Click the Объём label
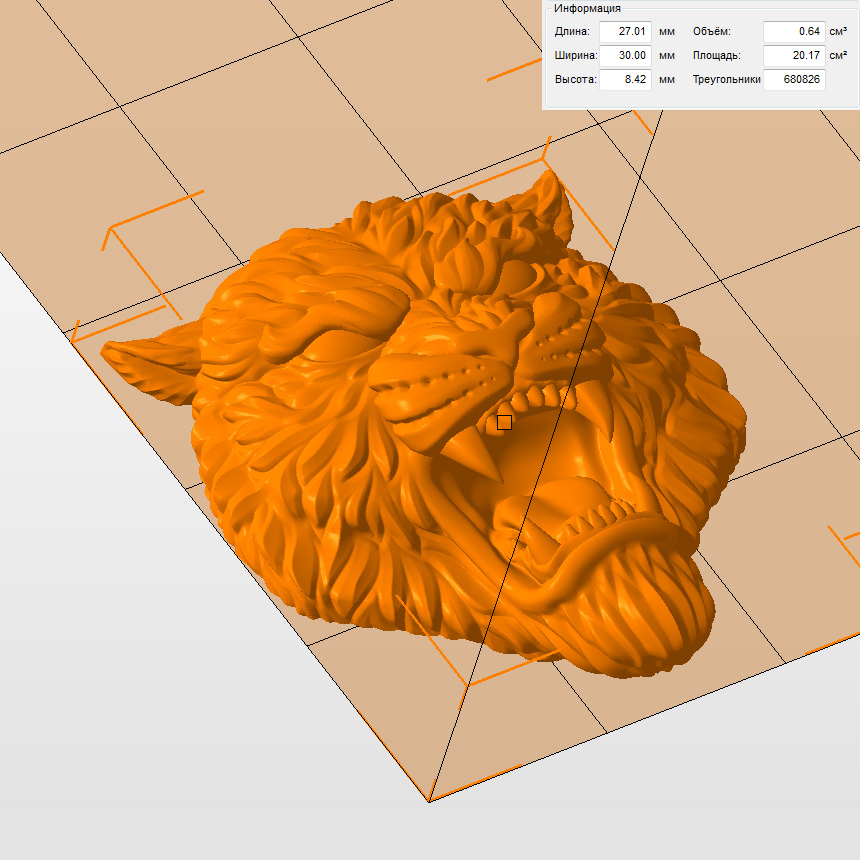Screen dimensions: 860x860 pos(711,31)
